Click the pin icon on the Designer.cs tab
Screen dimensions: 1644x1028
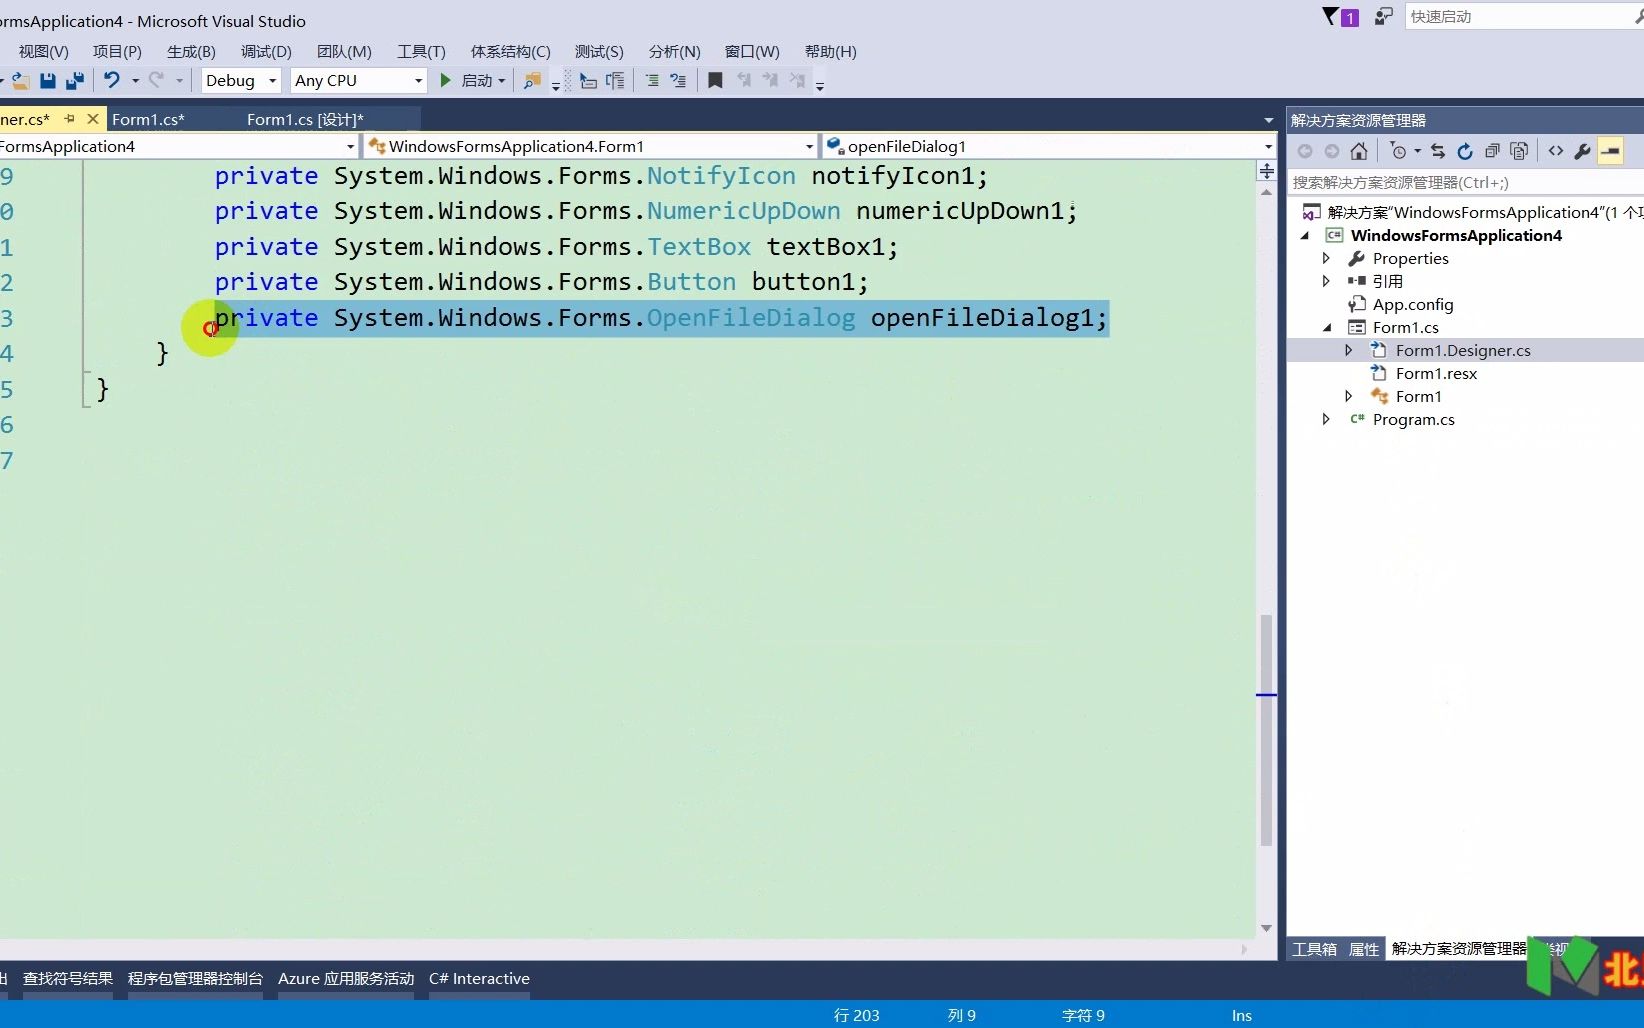coord(70,119)
